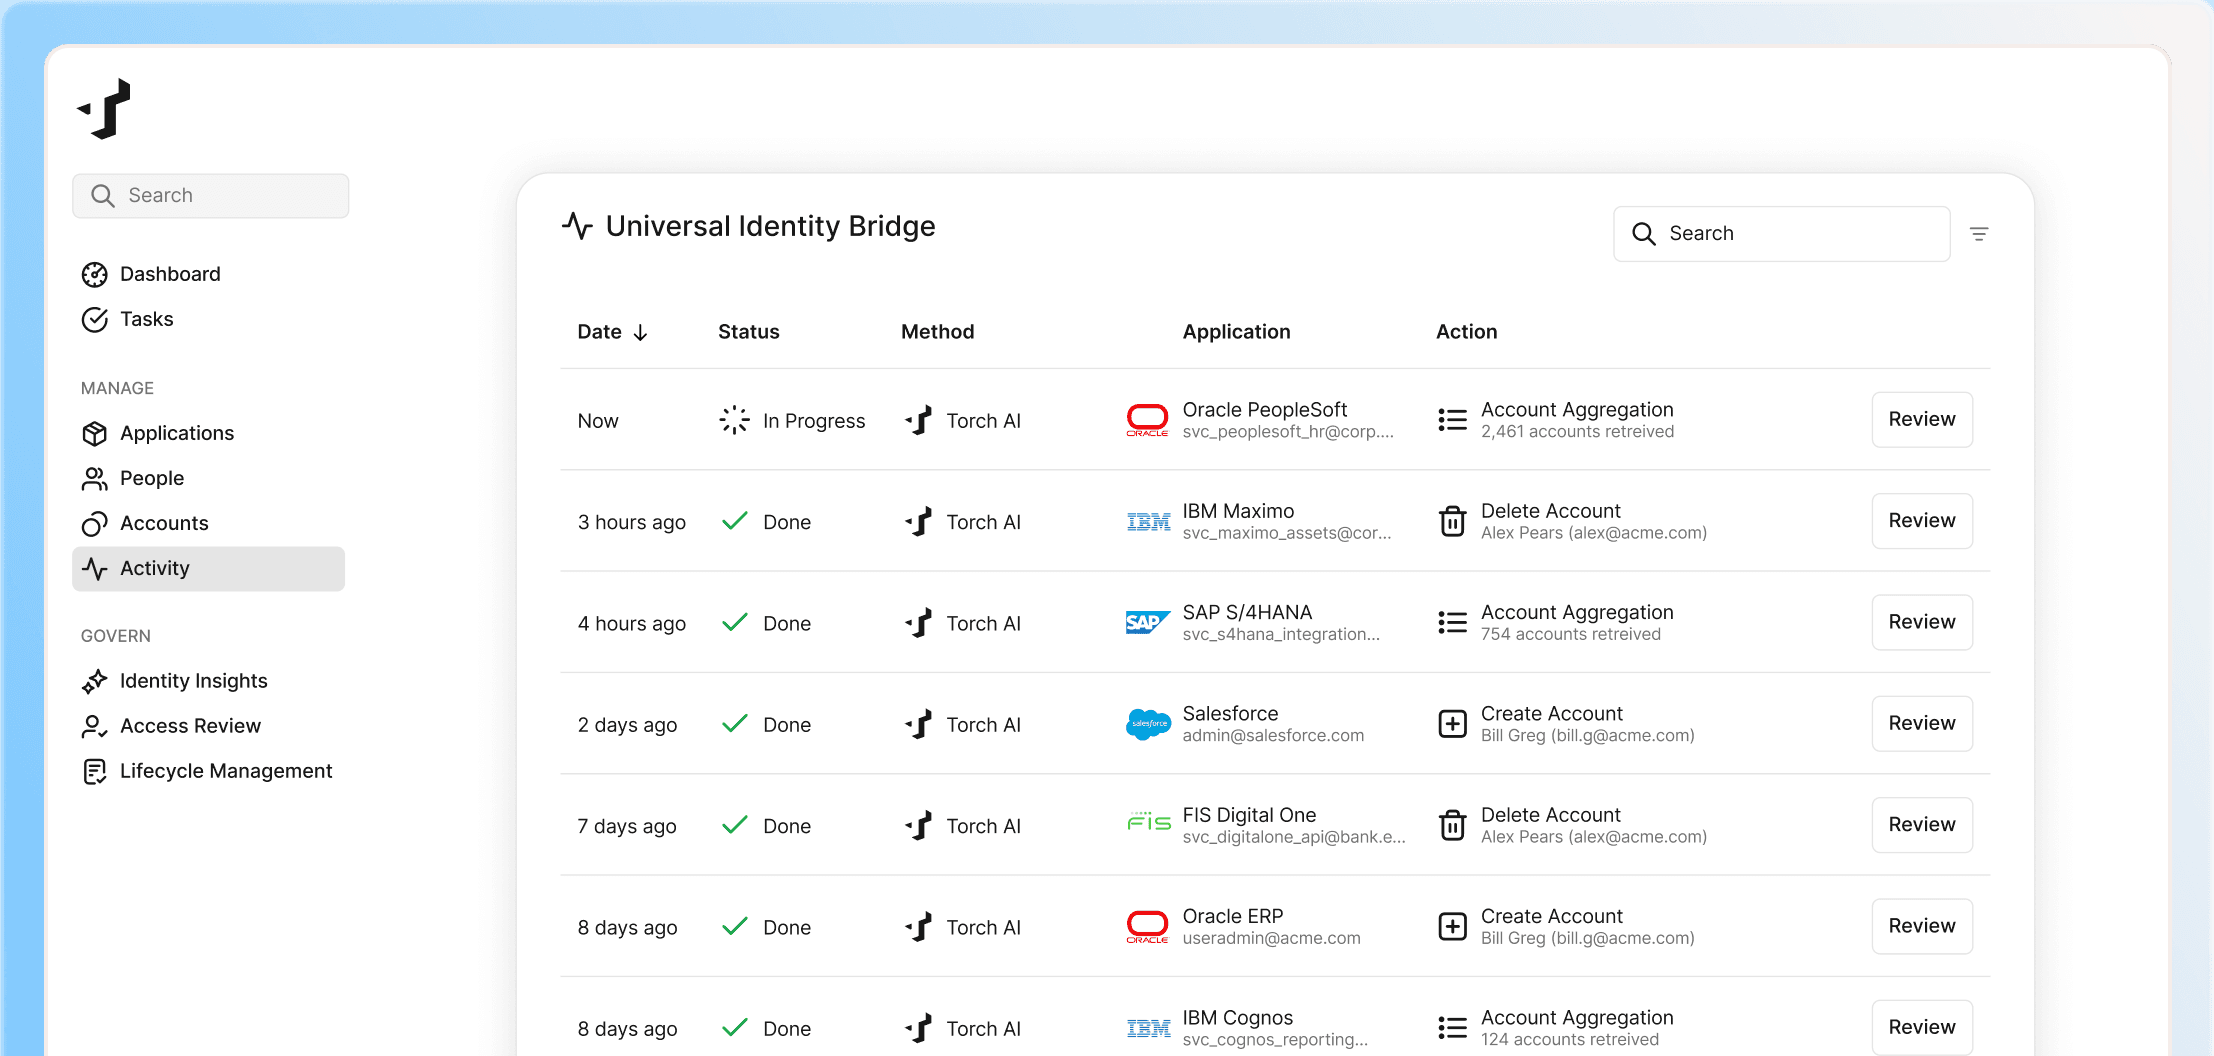This screenshot has height=1056, width=2214.
Task: Open the People section
Action: click(152, 478)
